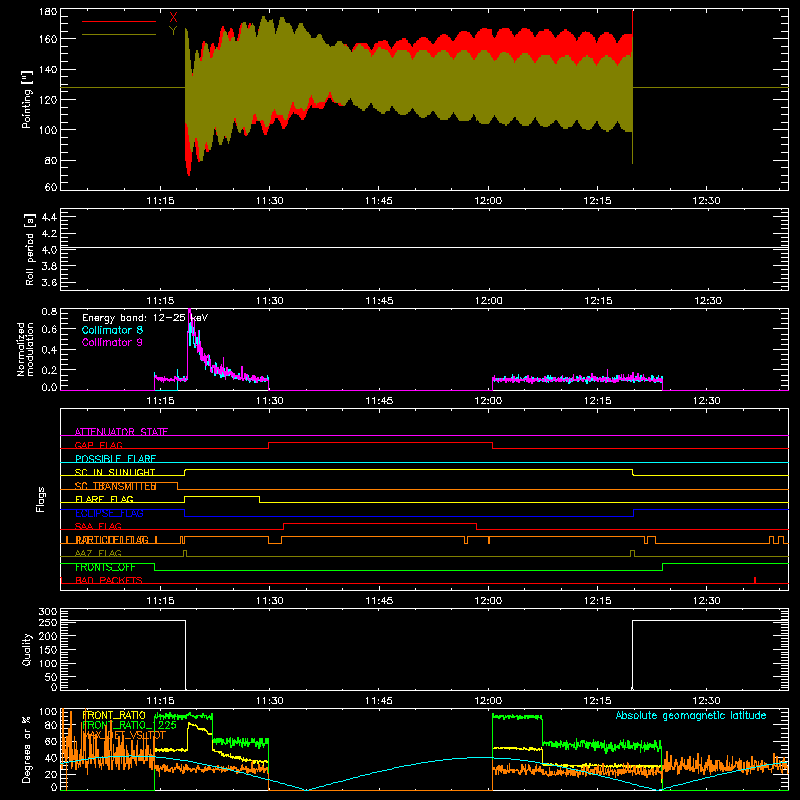Select the magenta Collimator 9 legend entry
The image size is (800, 800).
(112, 342)
